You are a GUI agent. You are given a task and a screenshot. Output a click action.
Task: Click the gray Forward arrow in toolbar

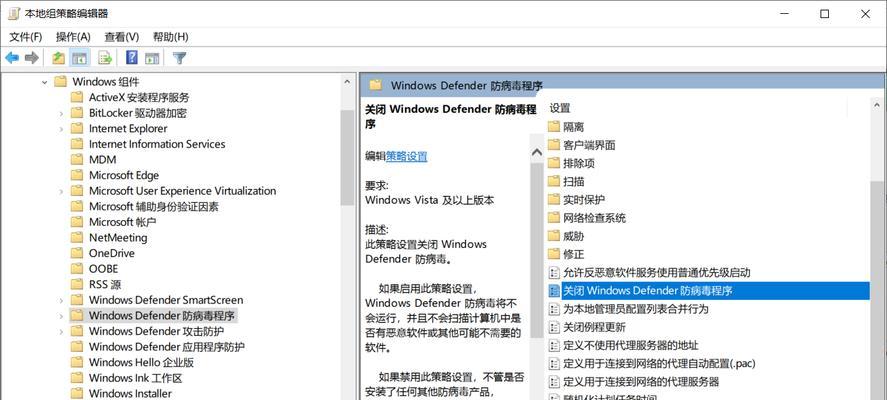[x=32, y=58]
